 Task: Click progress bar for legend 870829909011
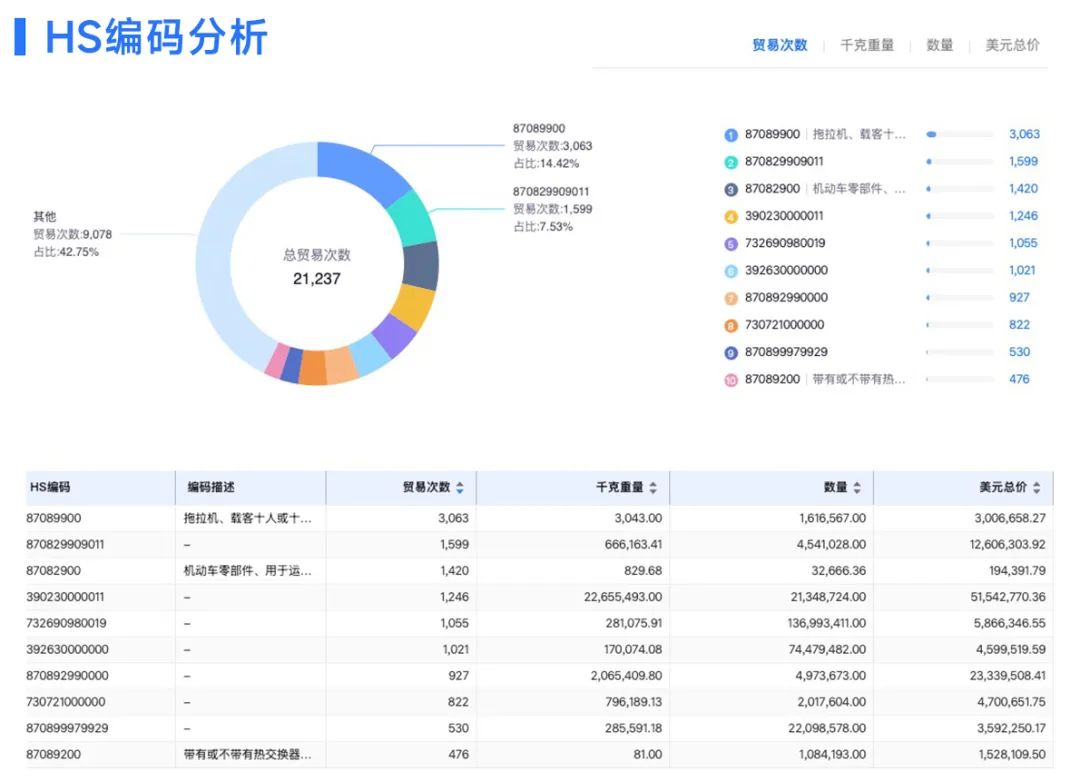(960, 161)
